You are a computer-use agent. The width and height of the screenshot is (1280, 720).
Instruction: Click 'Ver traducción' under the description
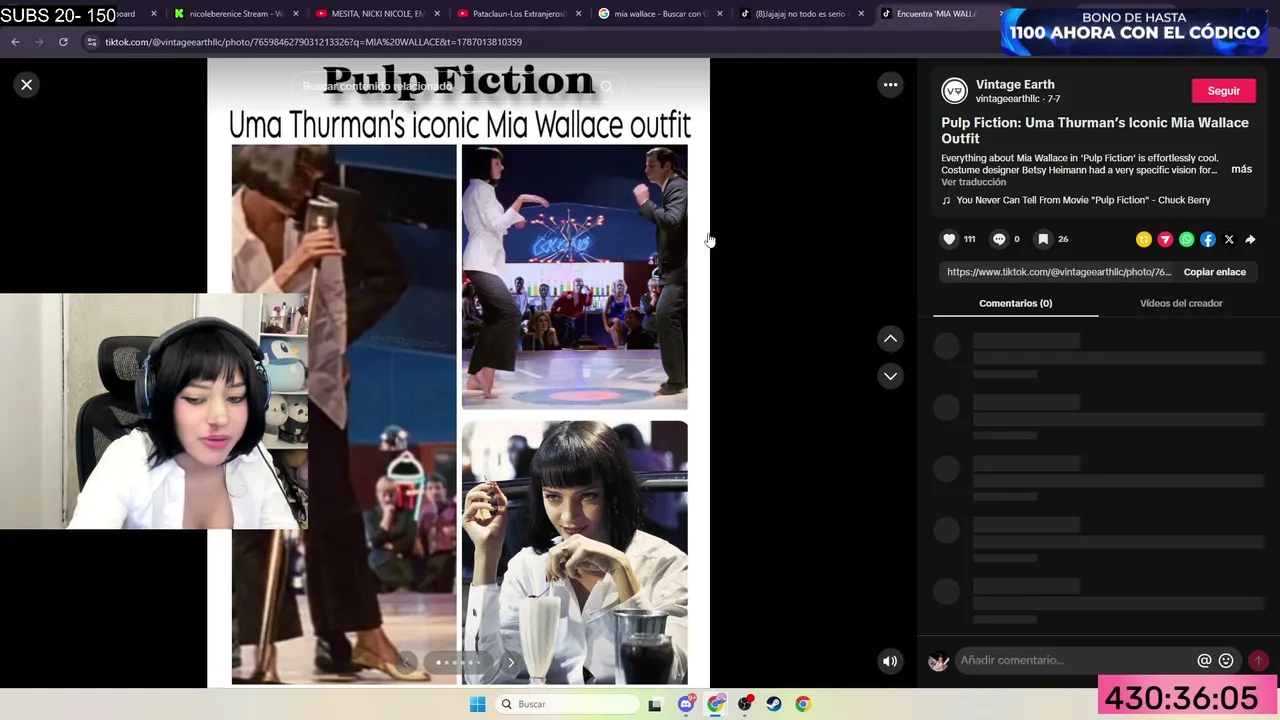pyautogui.click(x=973, y=182)
